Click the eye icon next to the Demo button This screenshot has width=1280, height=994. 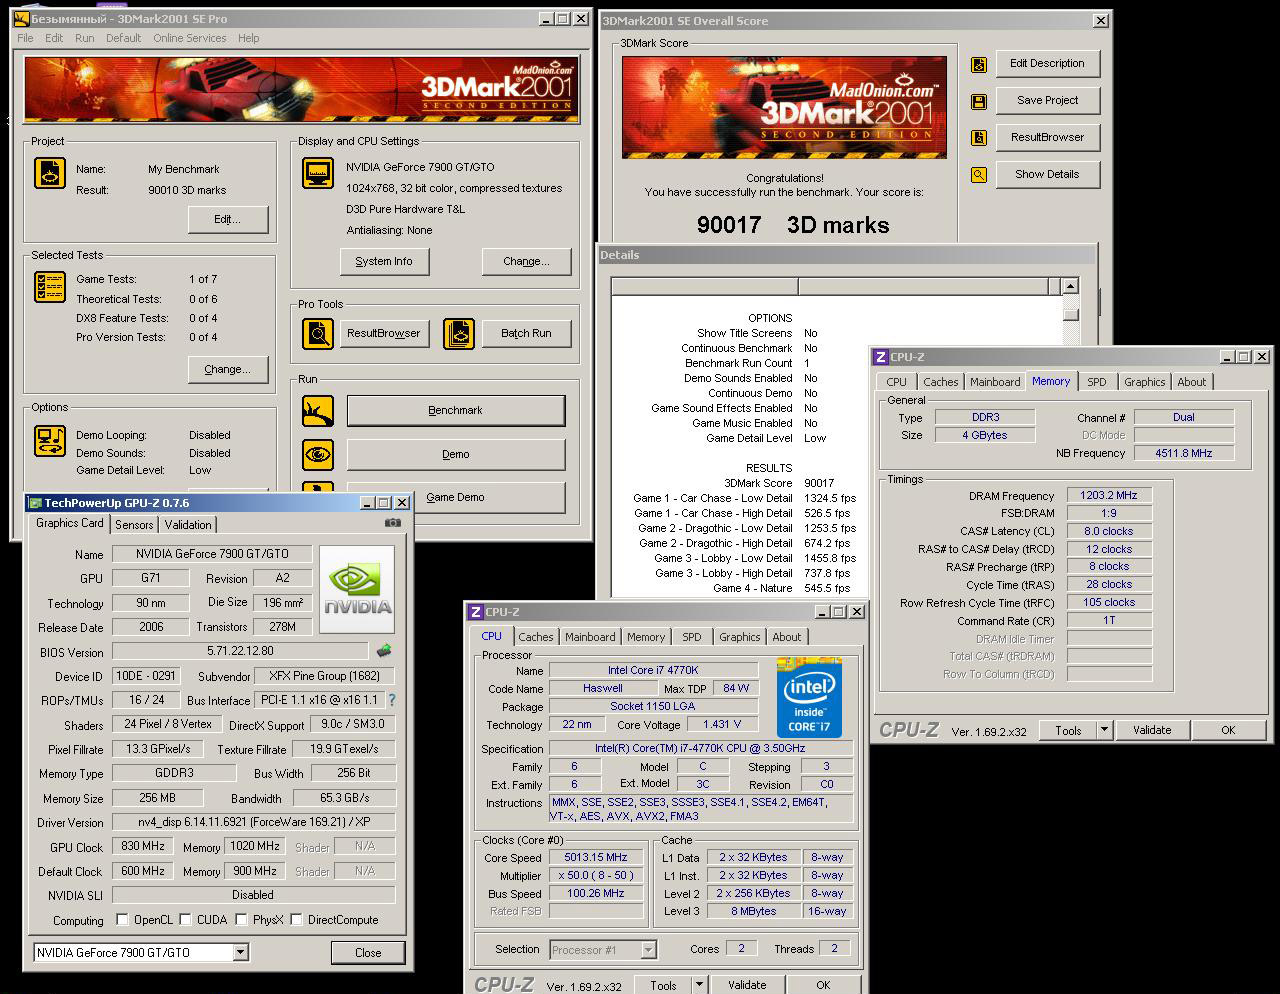click(x=318, y=454)
